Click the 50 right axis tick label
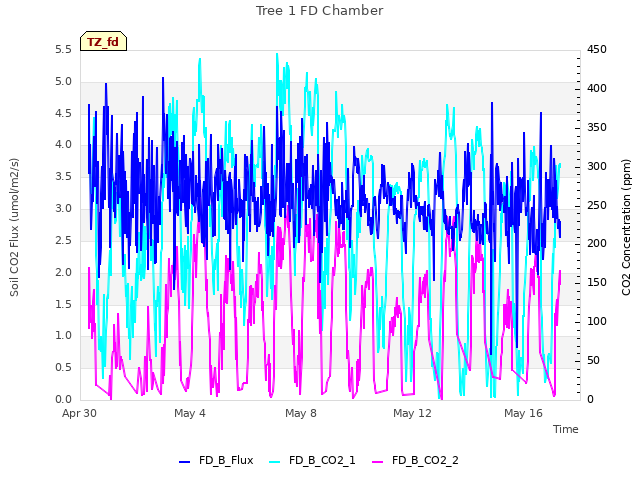Viewport: 640px width, 480px height. [593, 361]
